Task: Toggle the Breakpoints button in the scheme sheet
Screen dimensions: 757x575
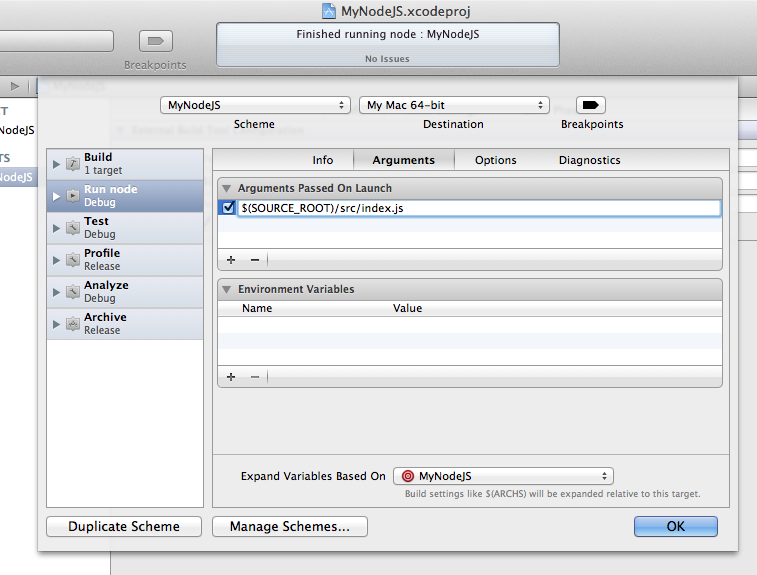Action: click(590, 105)
